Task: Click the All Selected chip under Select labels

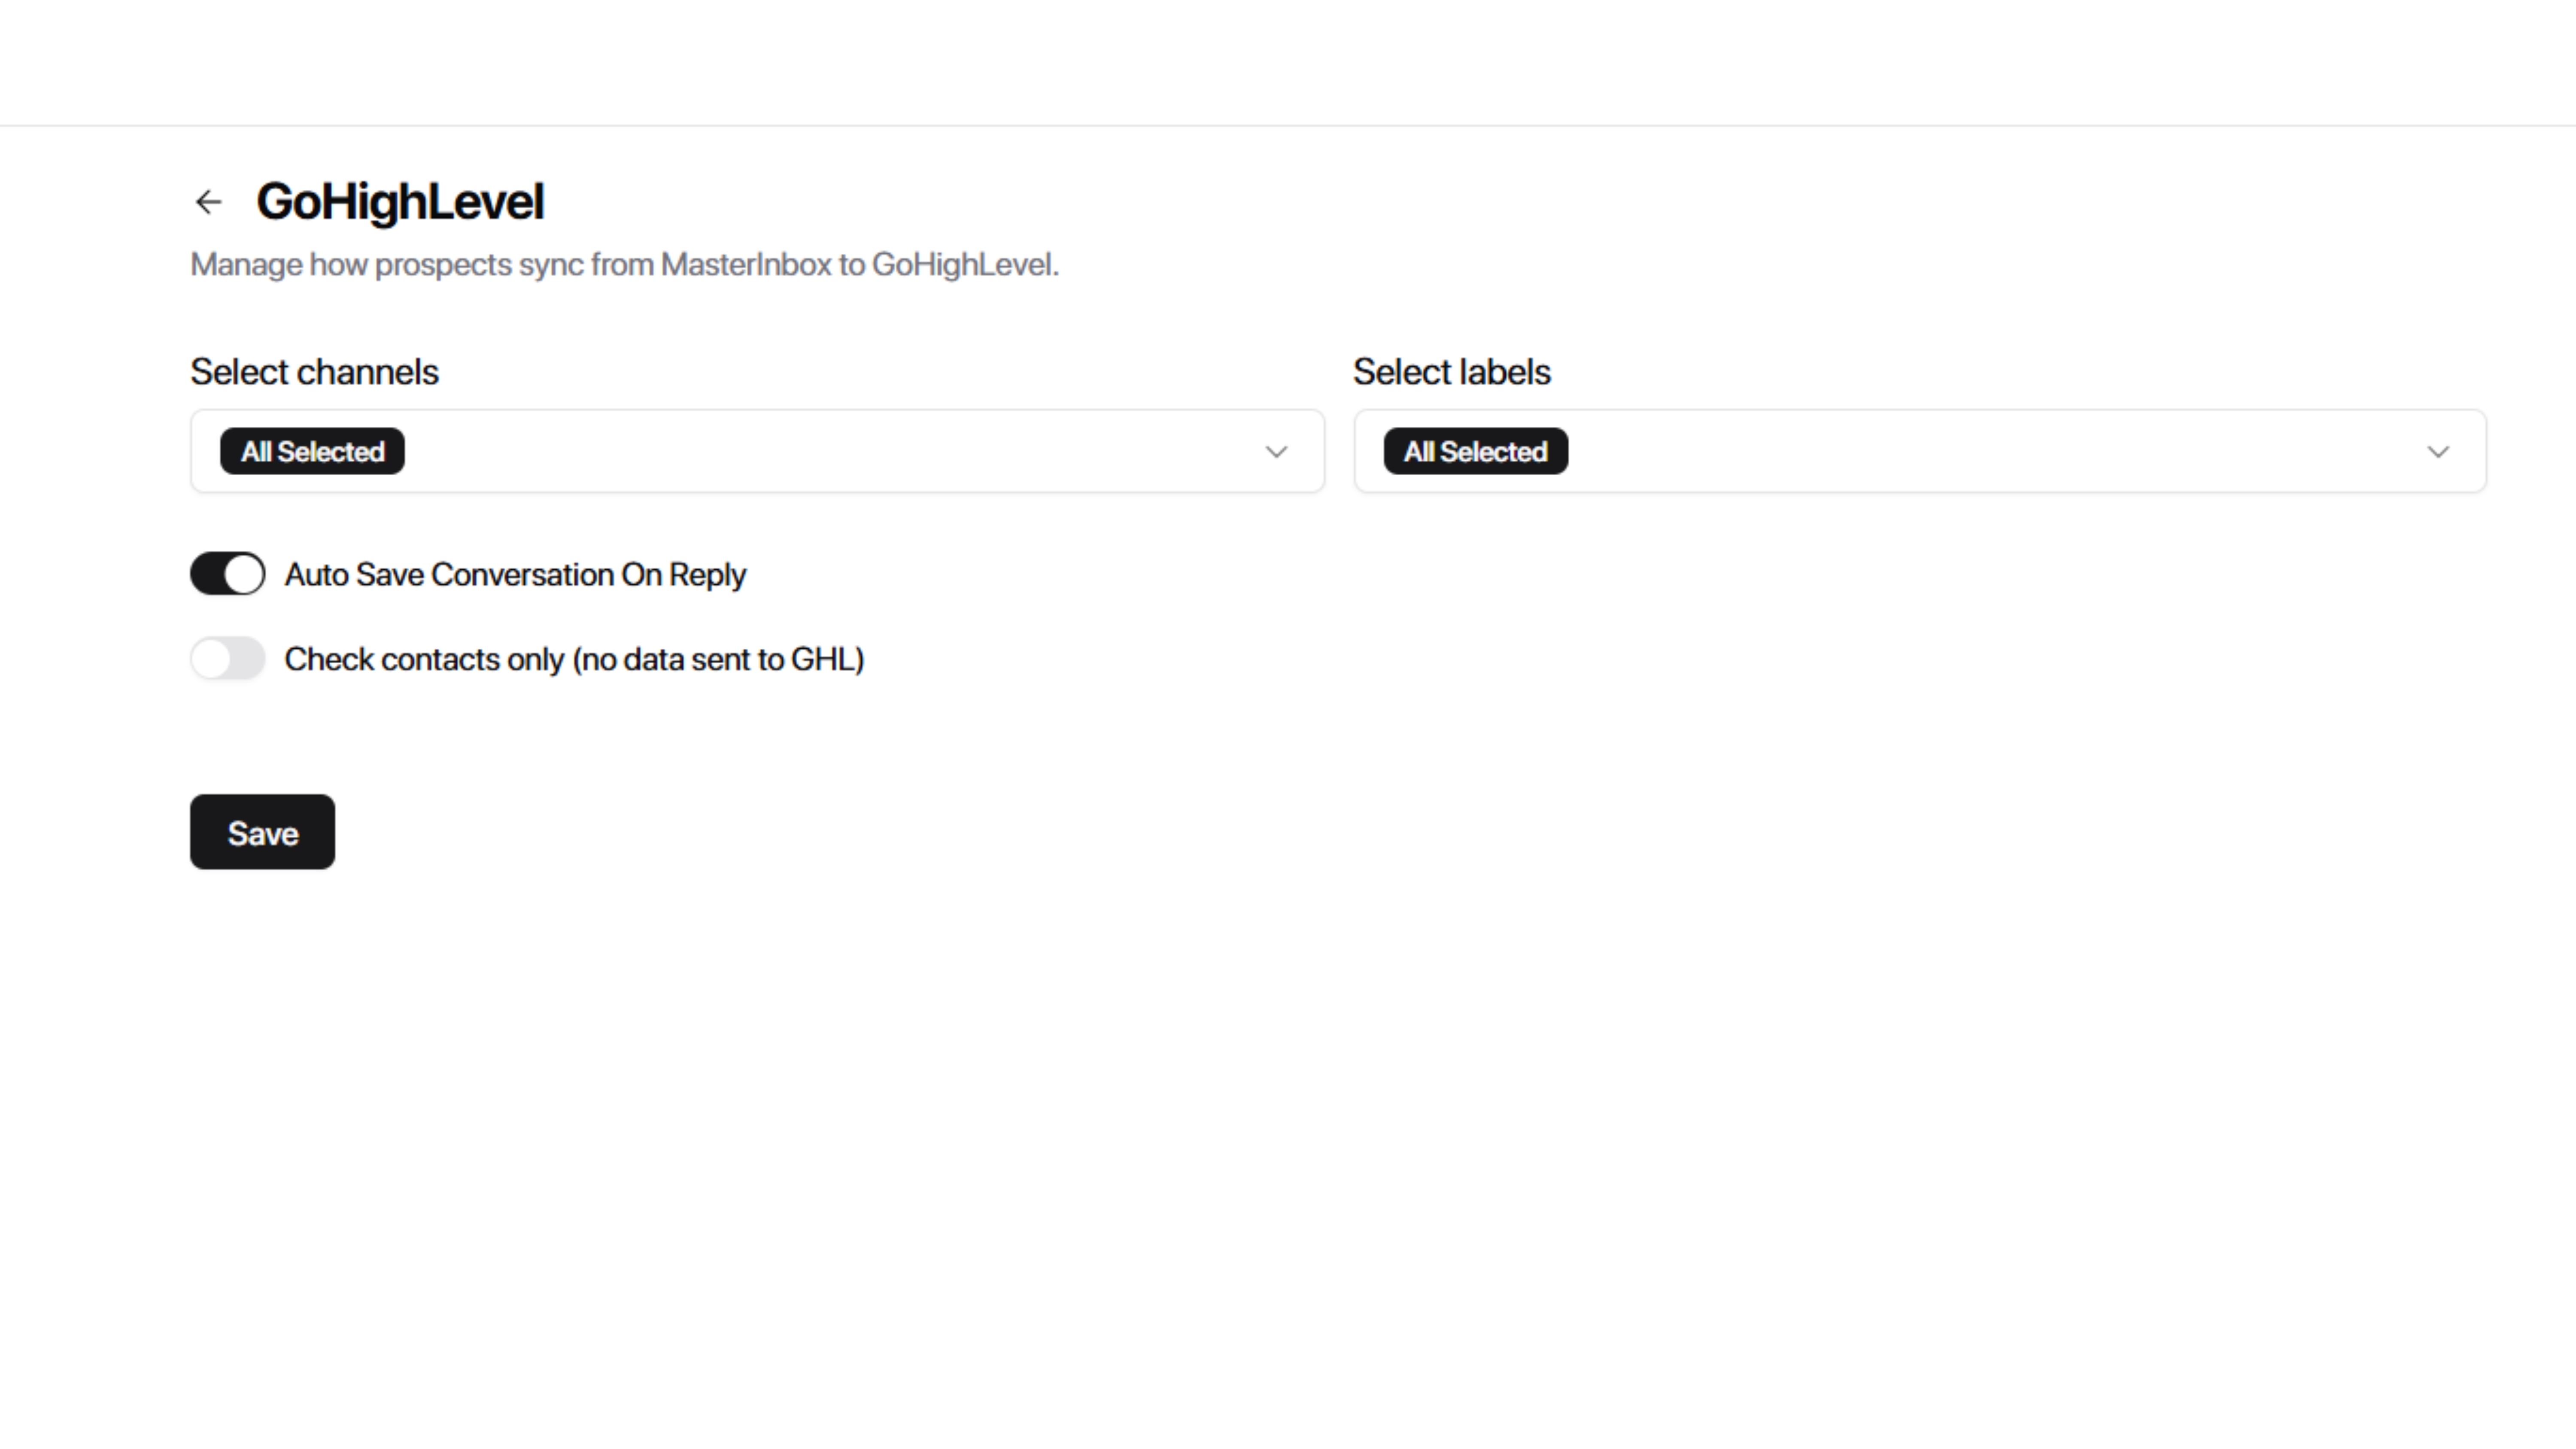Action: (x=1475, y=451)
